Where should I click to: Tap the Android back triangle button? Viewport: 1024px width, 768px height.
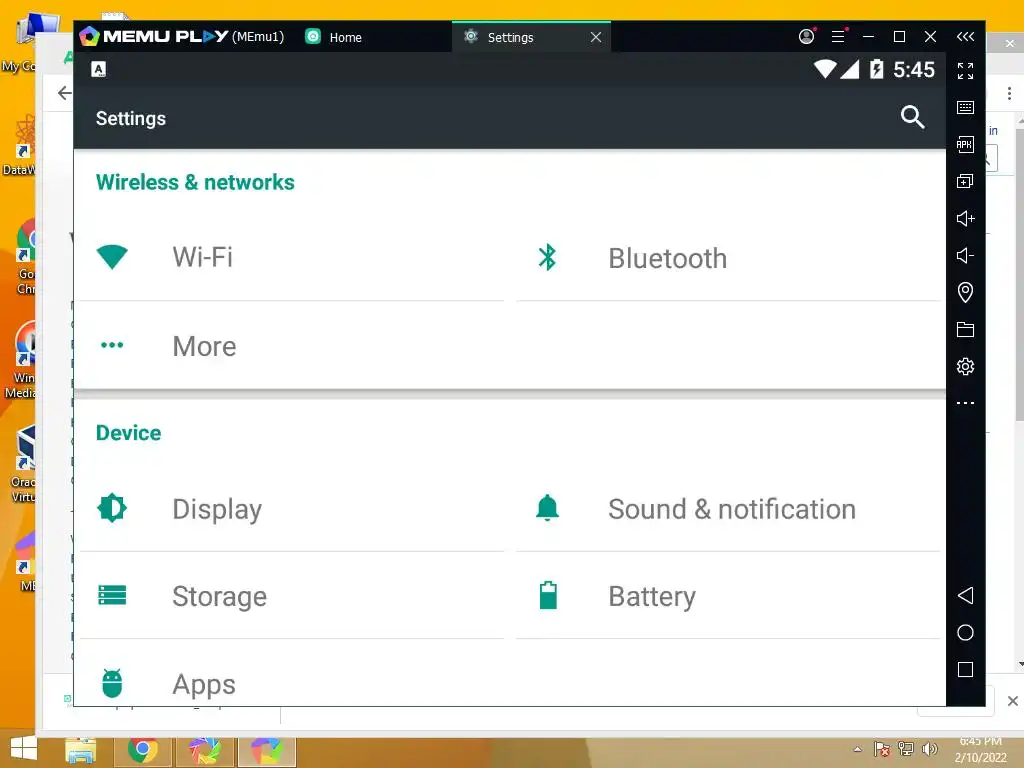pyautogui.click(x=965, y=596)
